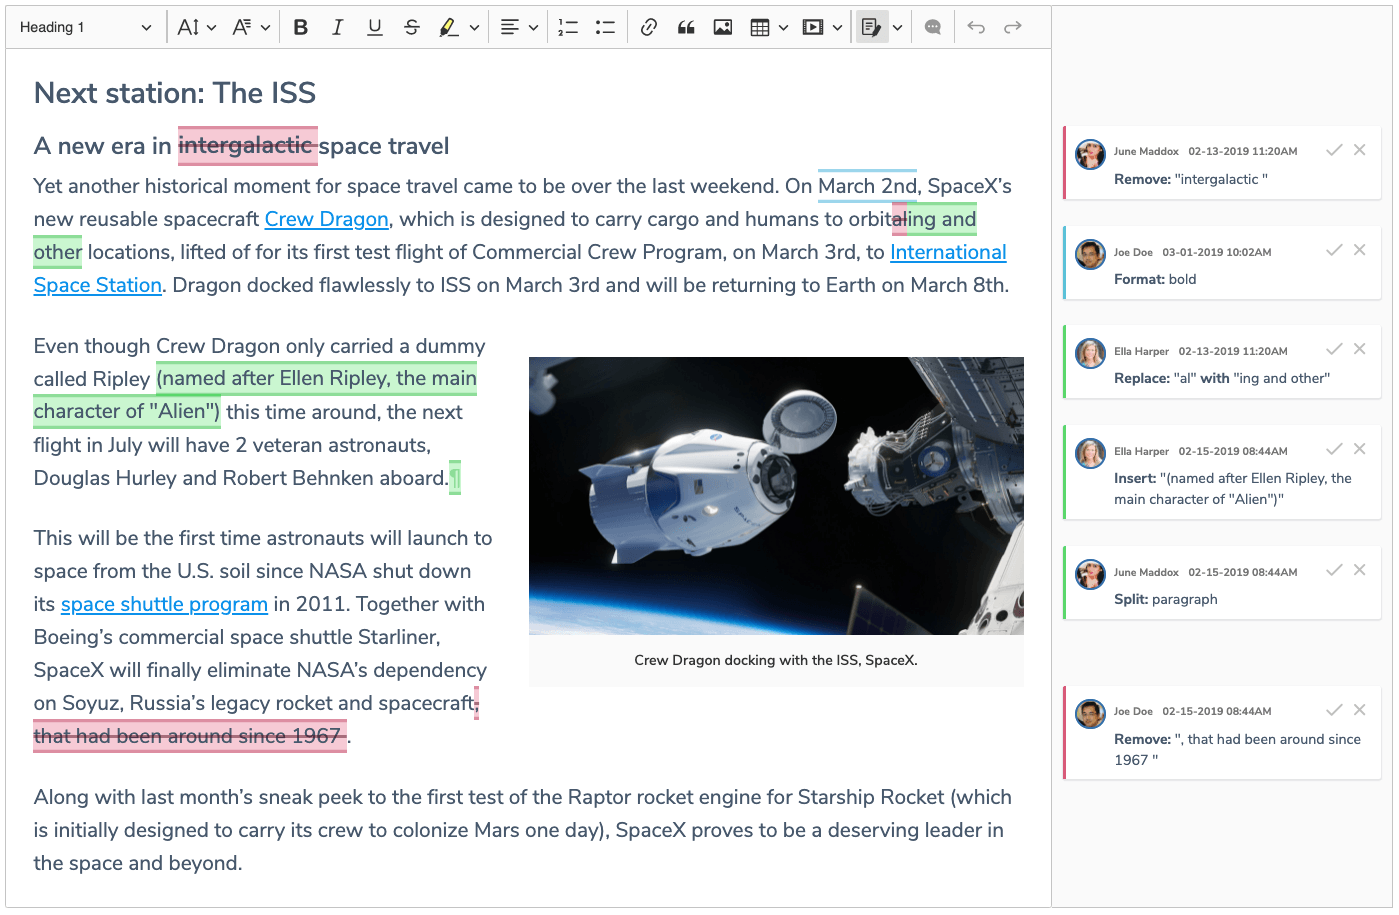Image resolution: width=1399 pixels, height=915 pixels.
Task: Click the yellow highlight marker color button
Action: pos(449,28)
